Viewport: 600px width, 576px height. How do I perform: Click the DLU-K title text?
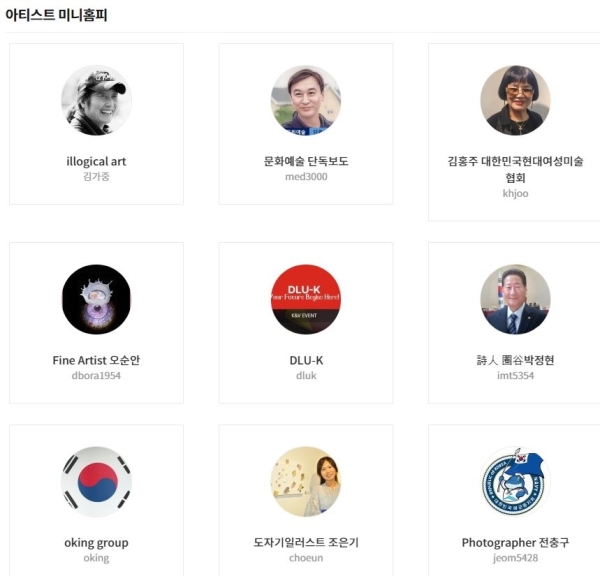point(306,361)
